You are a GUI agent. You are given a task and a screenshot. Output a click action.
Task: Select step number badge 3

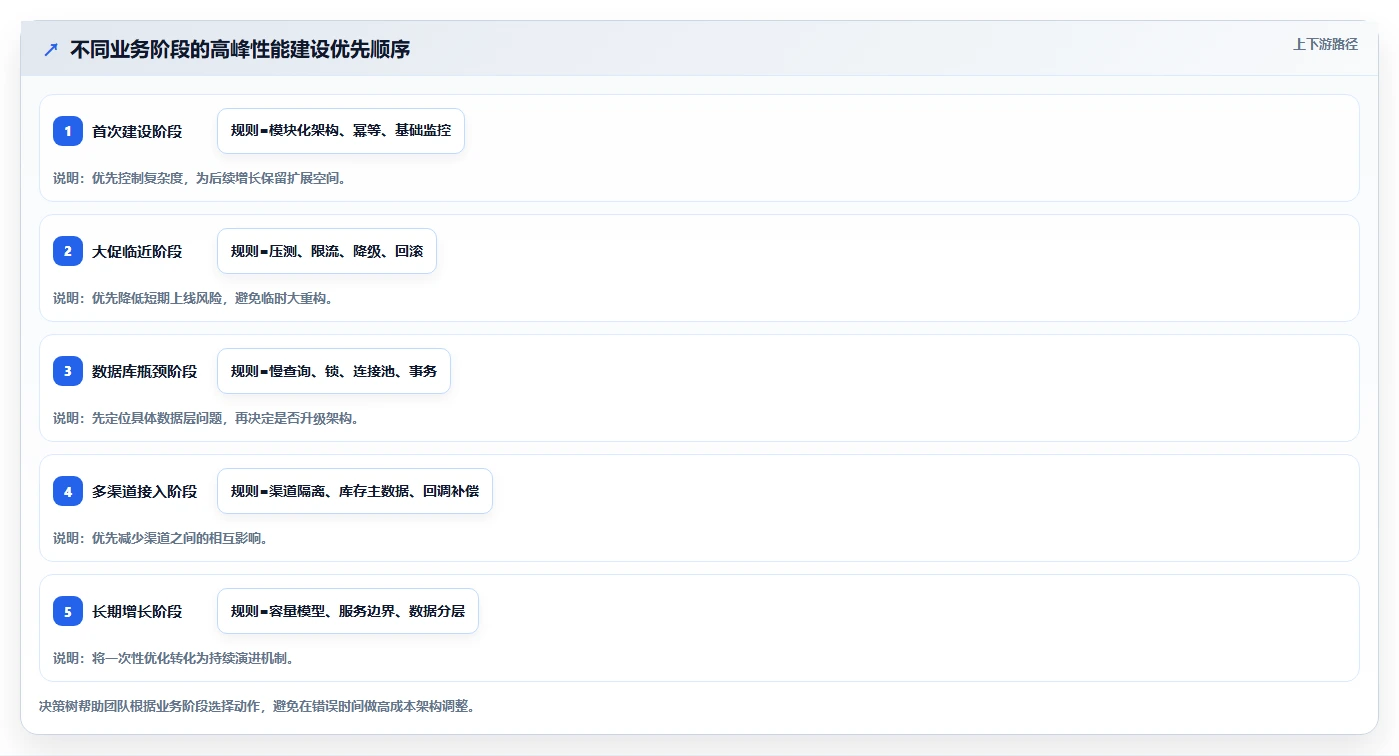(x=68, y=371)
